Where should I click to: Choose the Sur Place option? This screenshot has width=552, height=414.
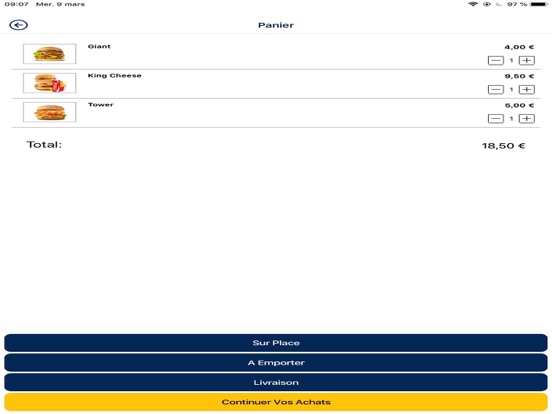tap(276, 343)
